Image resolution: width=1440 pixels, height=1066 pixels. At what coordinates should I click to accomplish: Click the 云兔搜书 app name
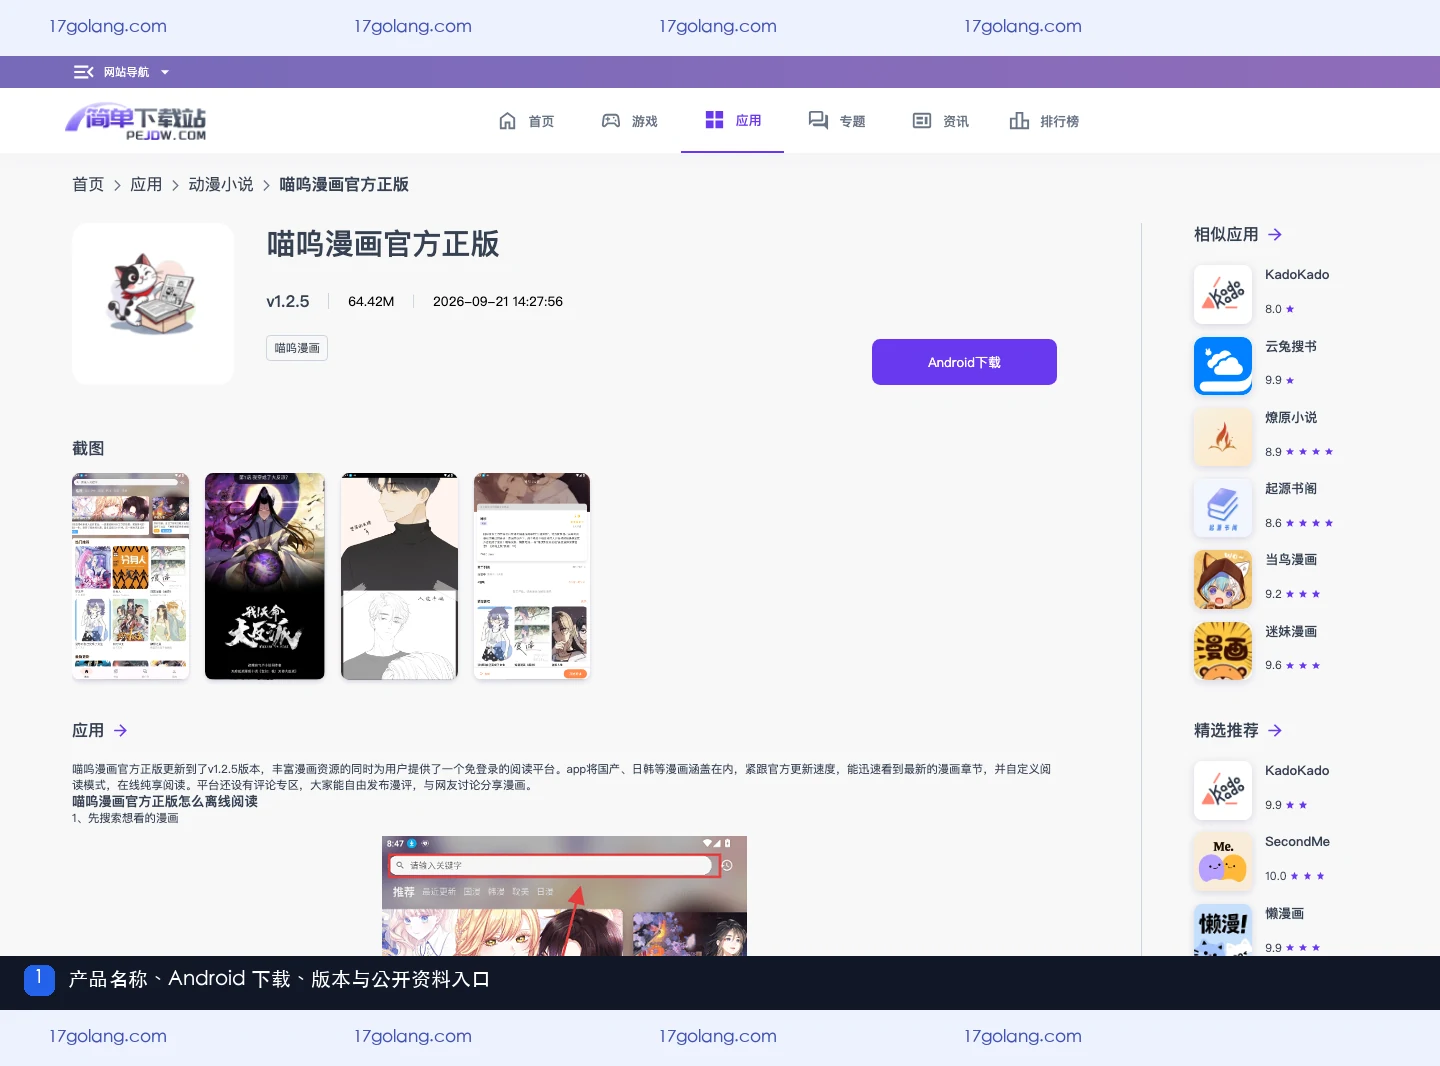coord(1291,346)
